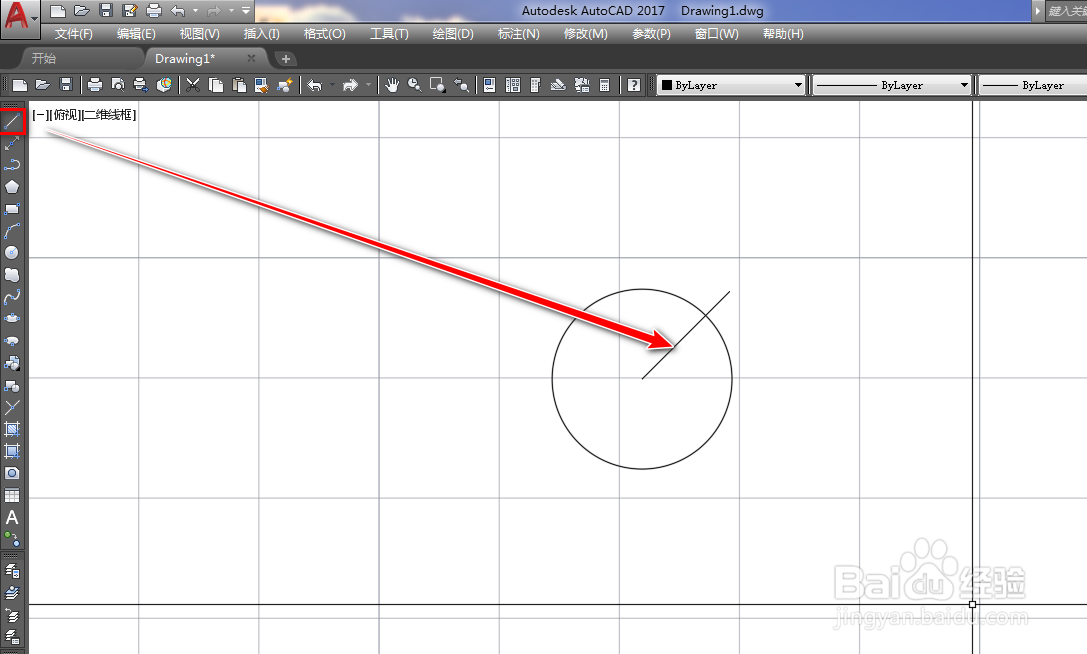
Task: Click the Zoom Previous icon
Action: [x=461, y=85]
